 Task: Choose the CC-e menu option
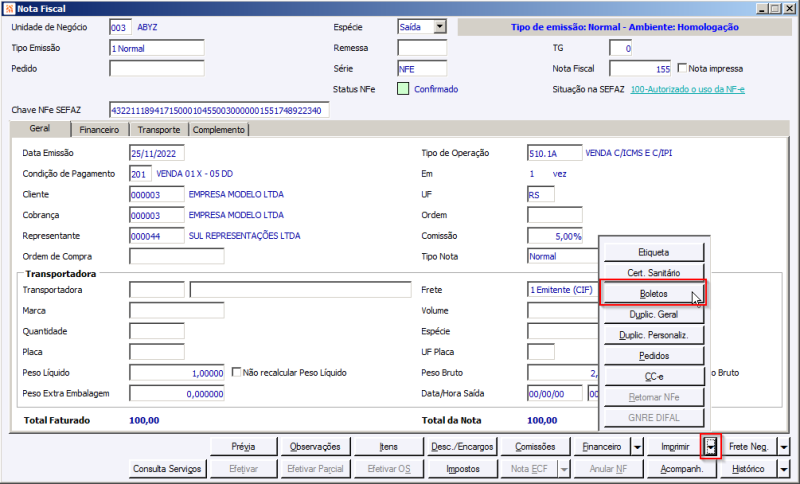(x=654, y=376)
